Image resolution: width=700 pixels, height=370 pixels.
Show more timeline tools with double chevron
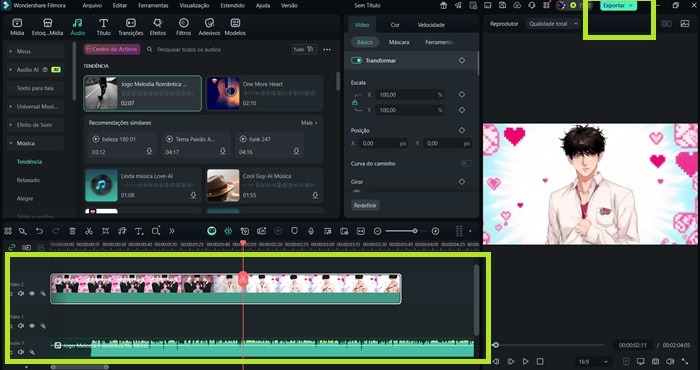(172, 231)
